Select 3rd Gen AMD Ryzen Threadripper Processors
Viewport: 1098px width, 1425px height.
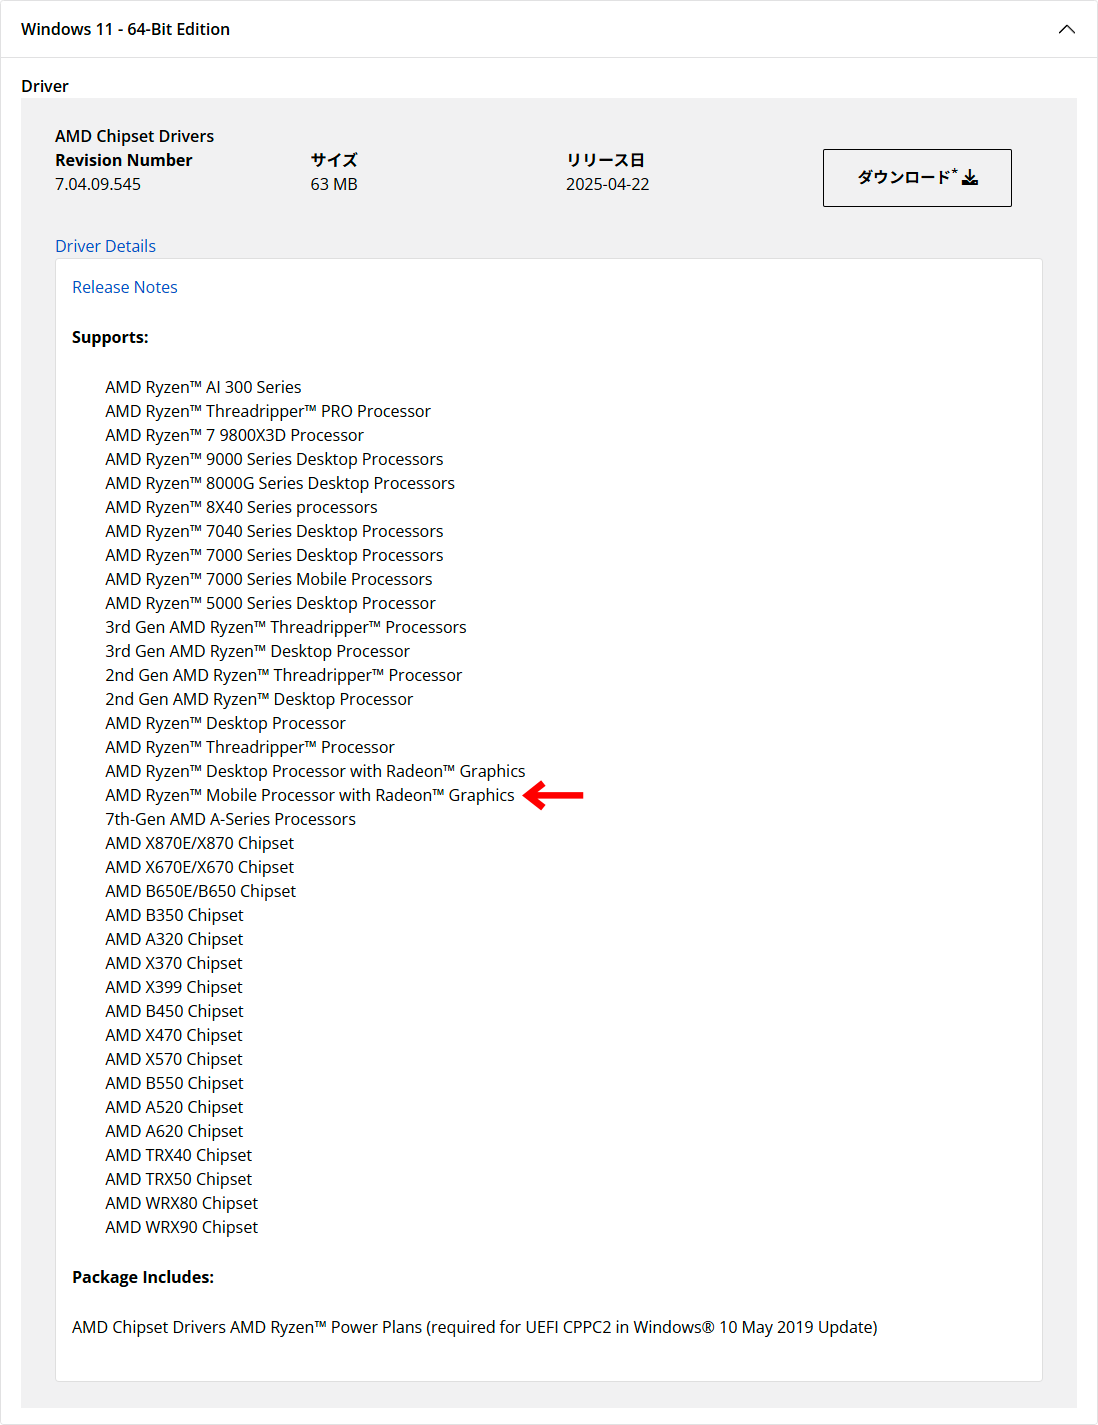[286, 627]
